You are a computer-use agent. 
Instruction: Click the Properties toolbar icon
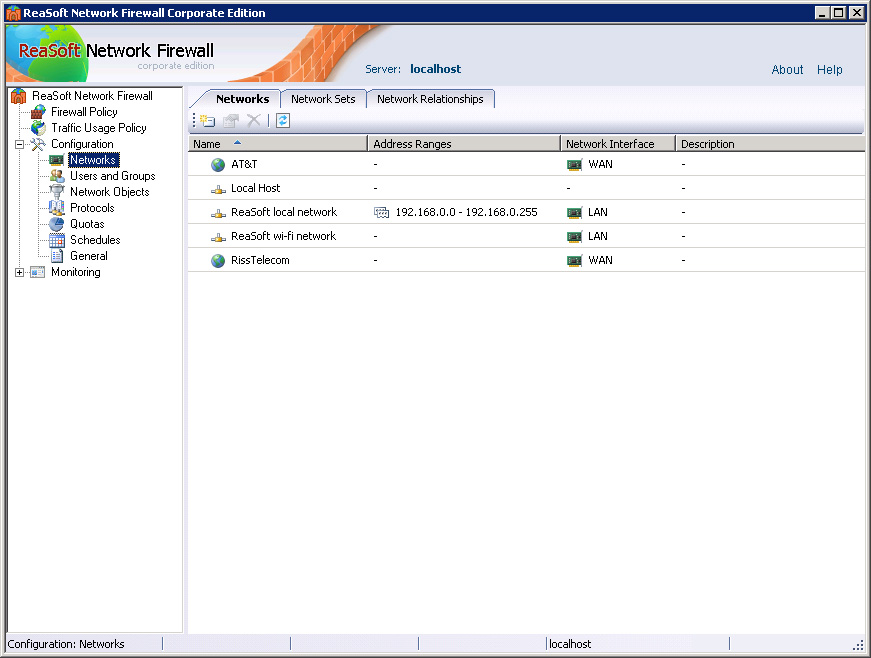pyautogui.click(x=231, y=120)
